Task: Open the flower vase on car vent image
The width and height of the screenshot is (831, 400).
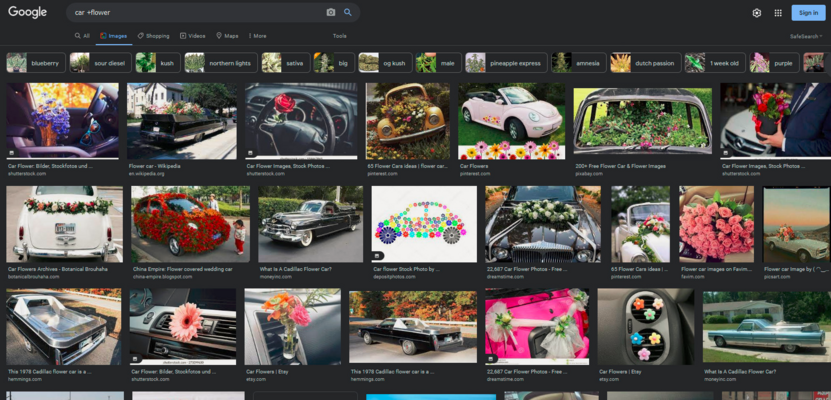Action: pyautogui.click(x=292, y=326)
